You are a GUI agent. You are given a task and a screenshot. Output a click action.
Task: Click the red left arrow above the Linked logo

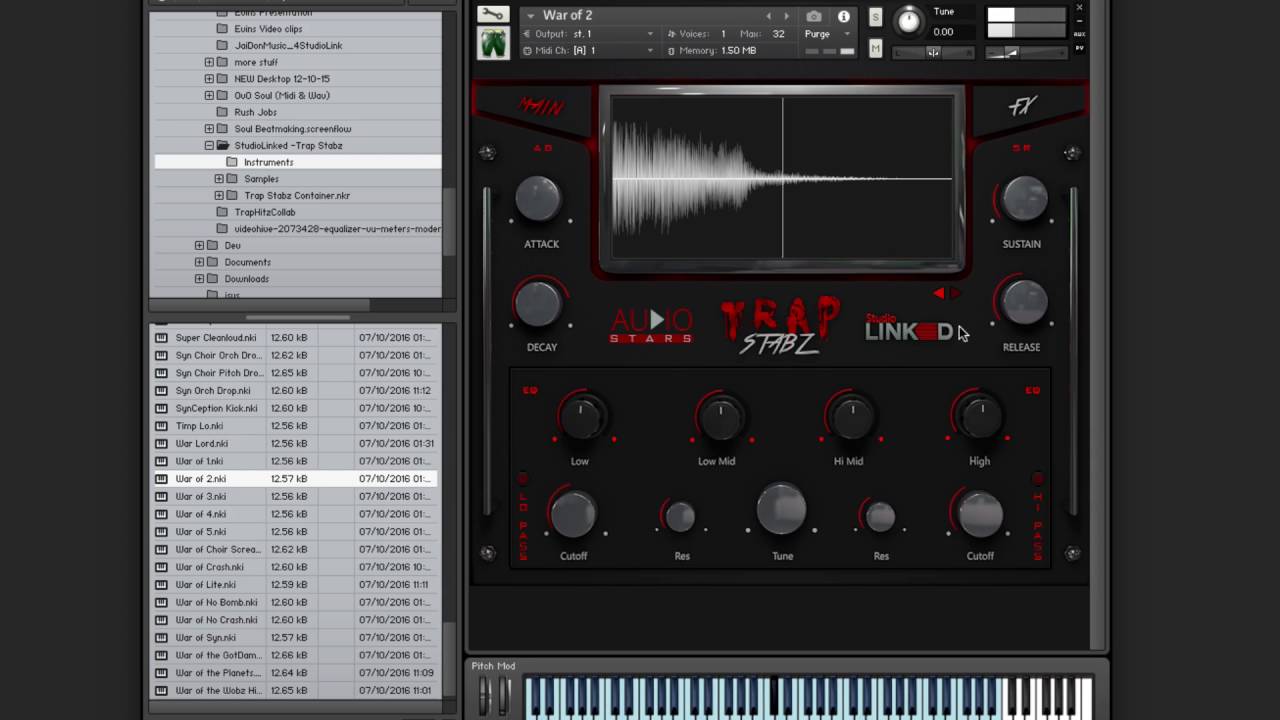pyautogui.click(x=939, y=293)
